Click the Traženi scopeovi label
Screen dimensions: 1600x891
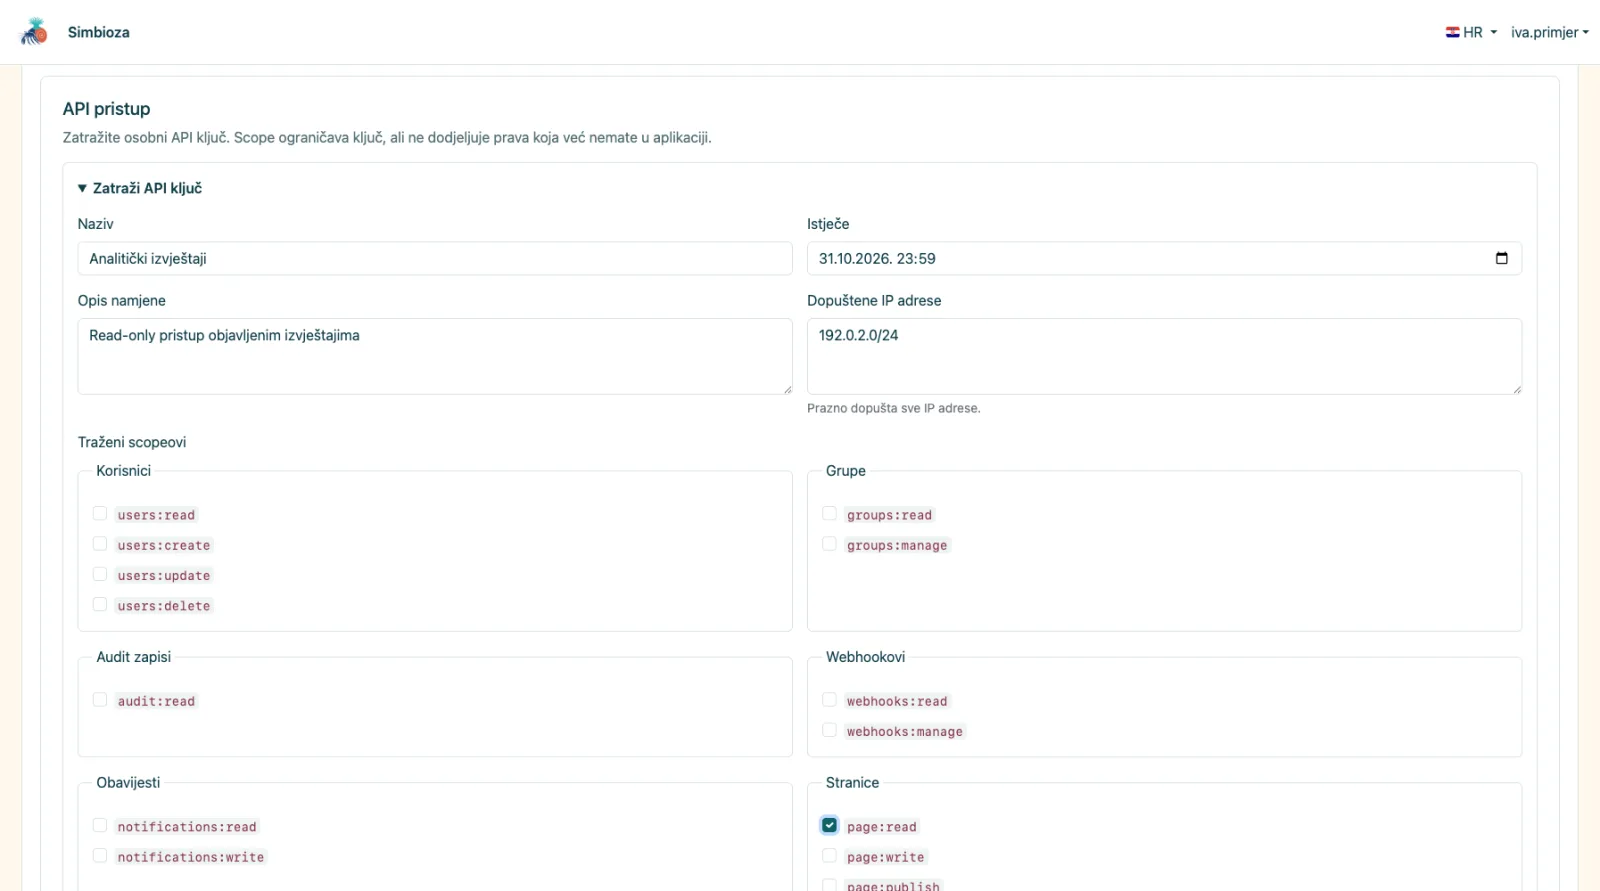pyautogui.click(x=132, y=443)
